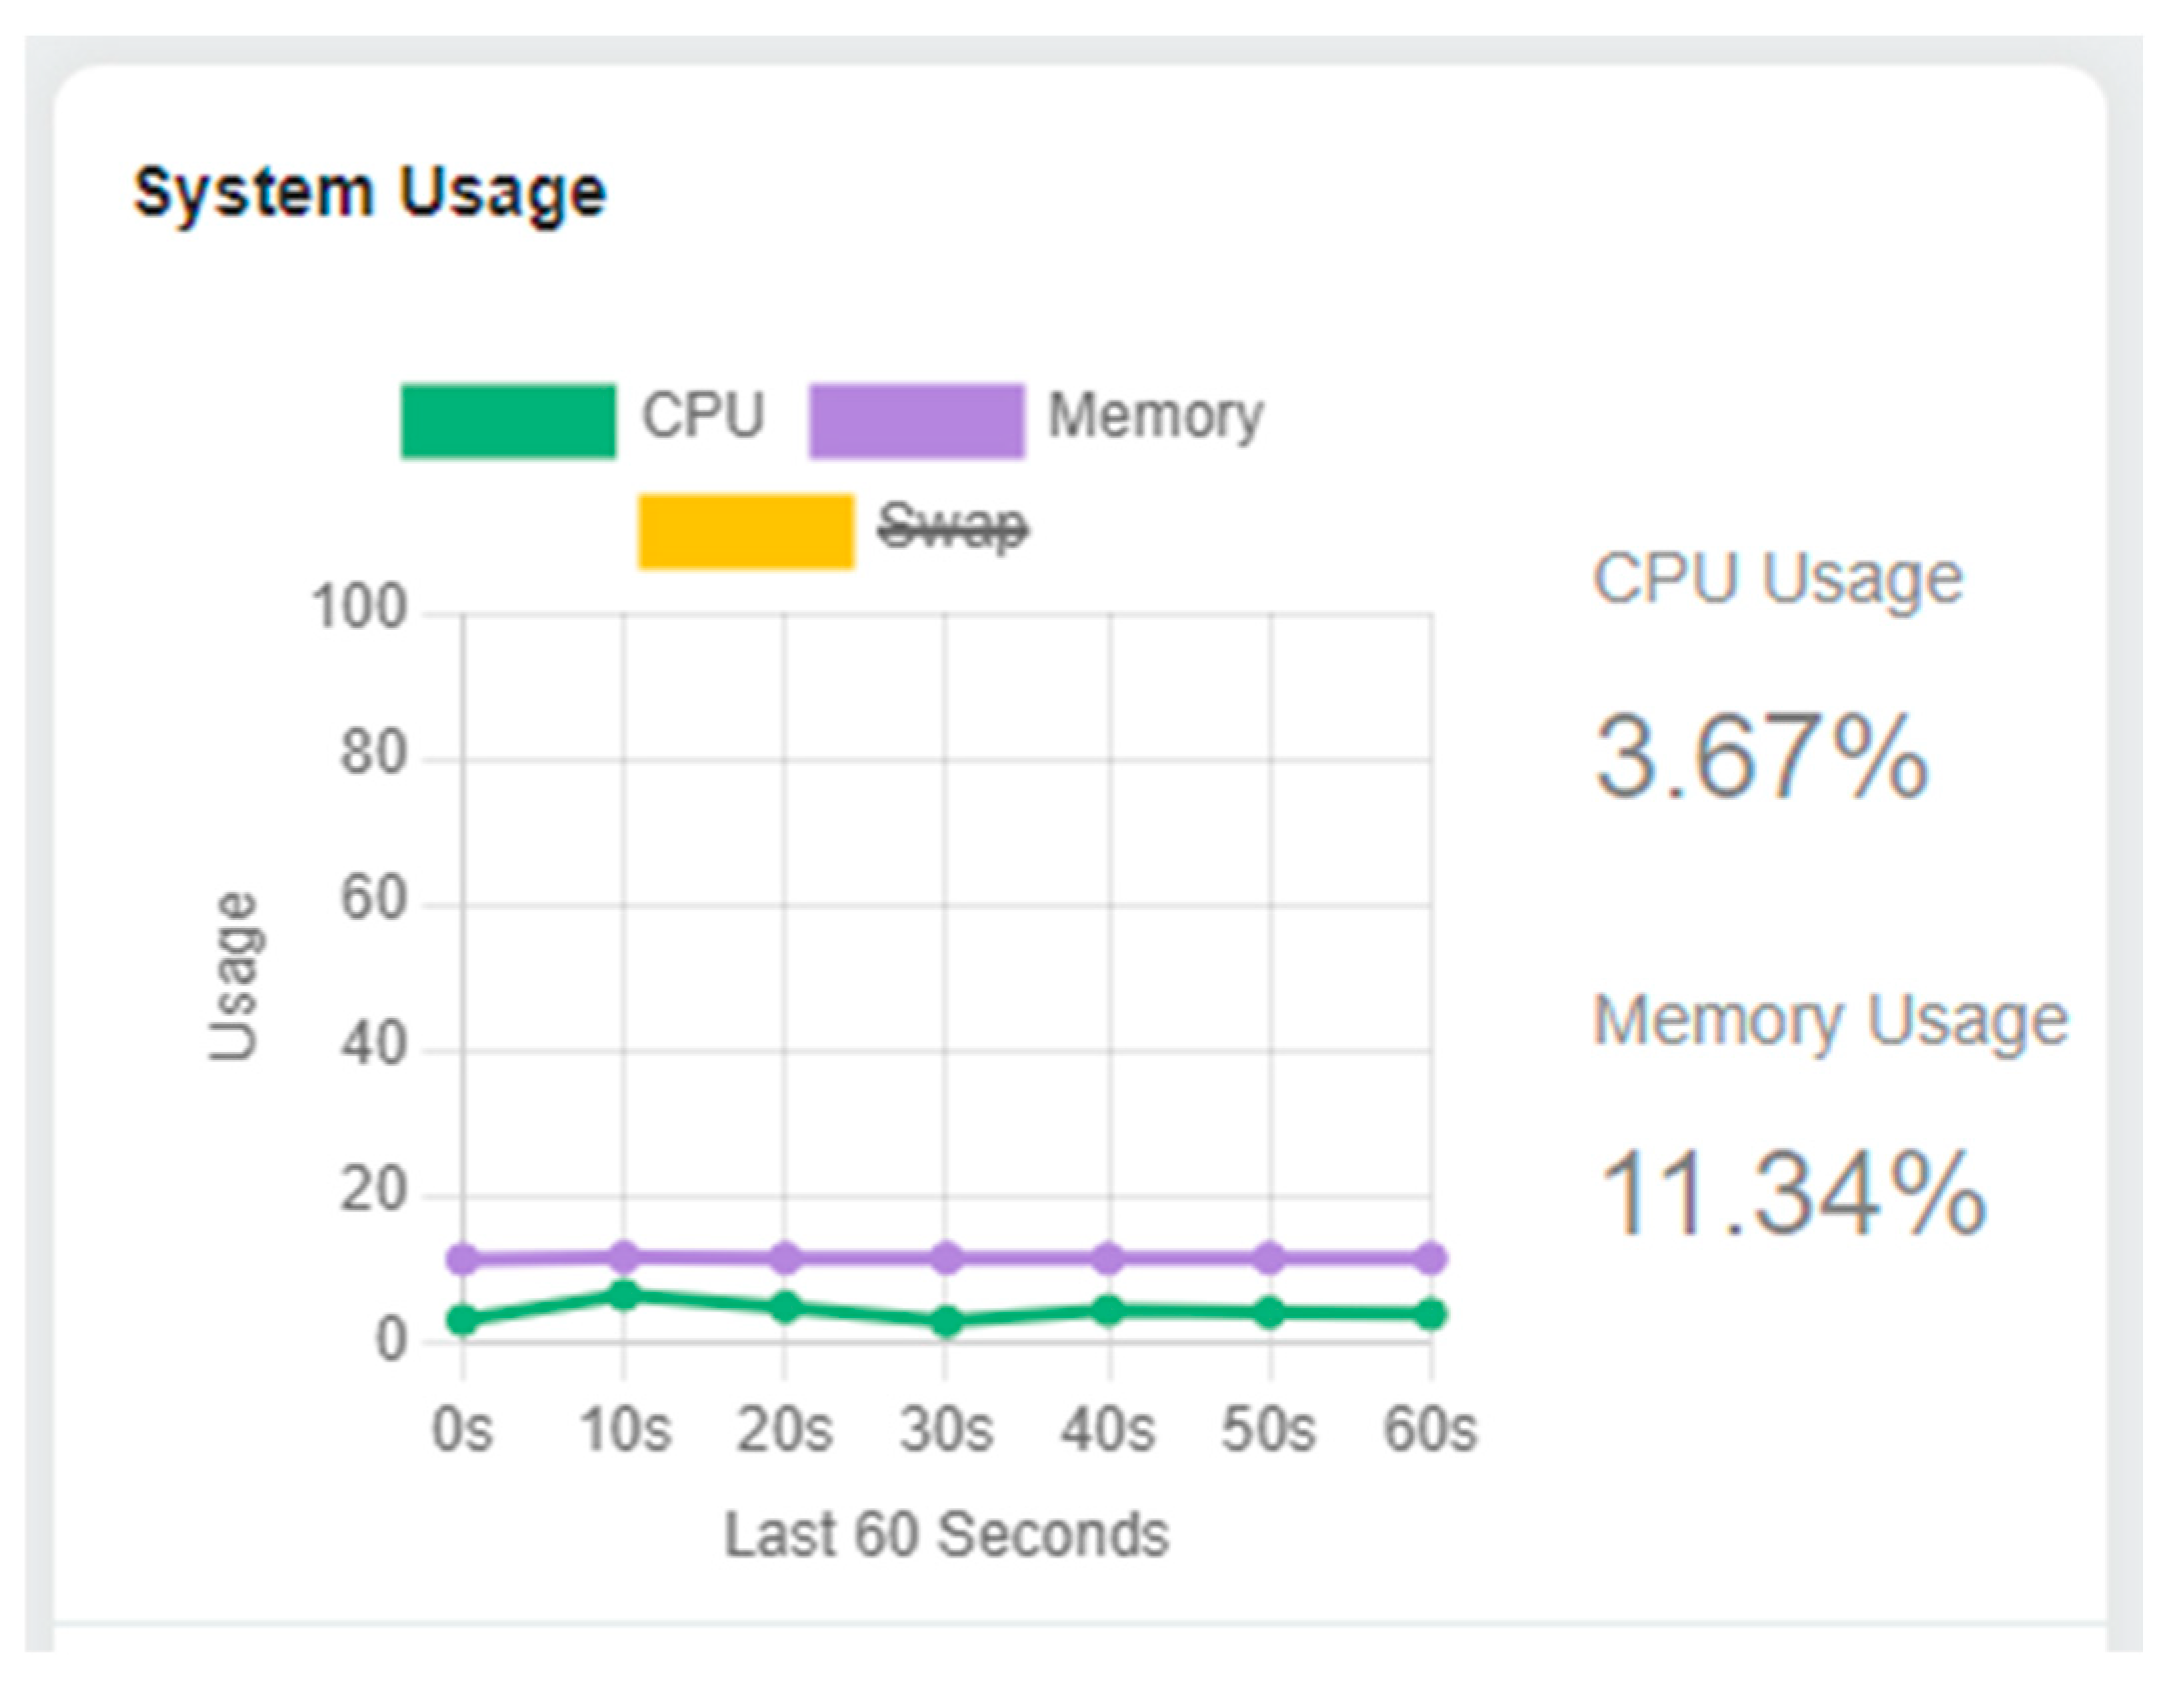2169x1685 pixels.
Task: Click the Memory data point at 40s
Action: click(1108, 1257)
